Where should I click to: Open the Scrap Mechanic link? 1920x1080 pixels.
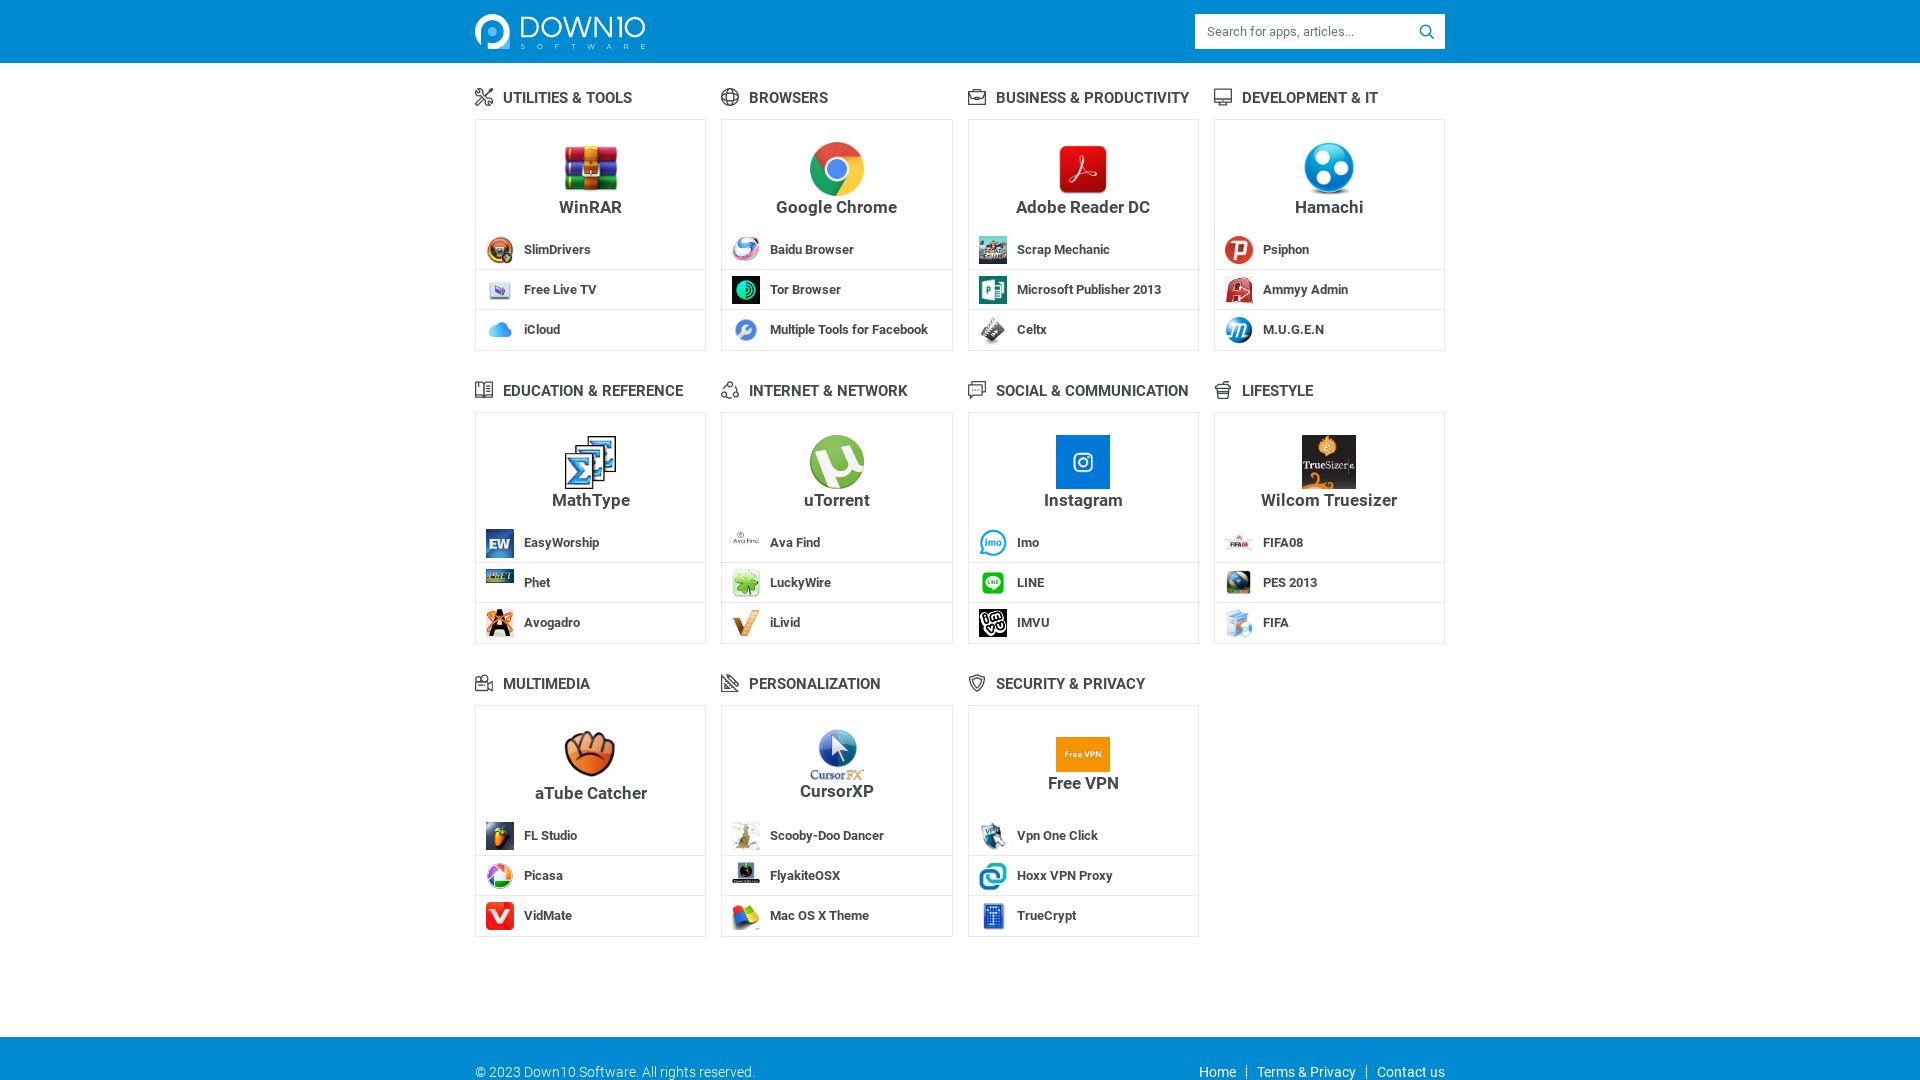(1063, 250)
